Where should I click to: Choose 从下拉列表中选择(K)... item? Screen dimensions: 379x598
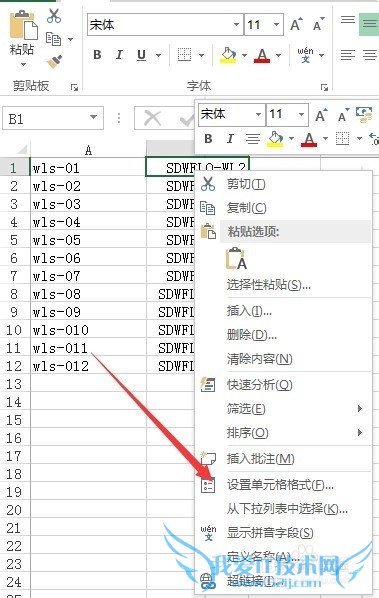283,509
